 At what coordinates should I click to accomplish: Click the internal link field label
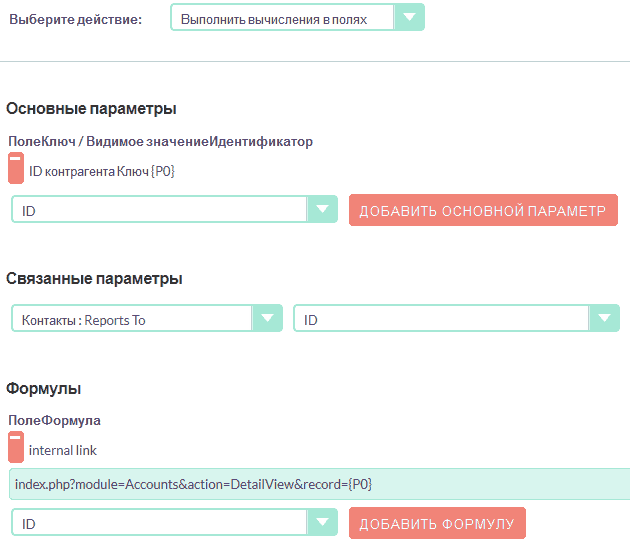point(63,451)
